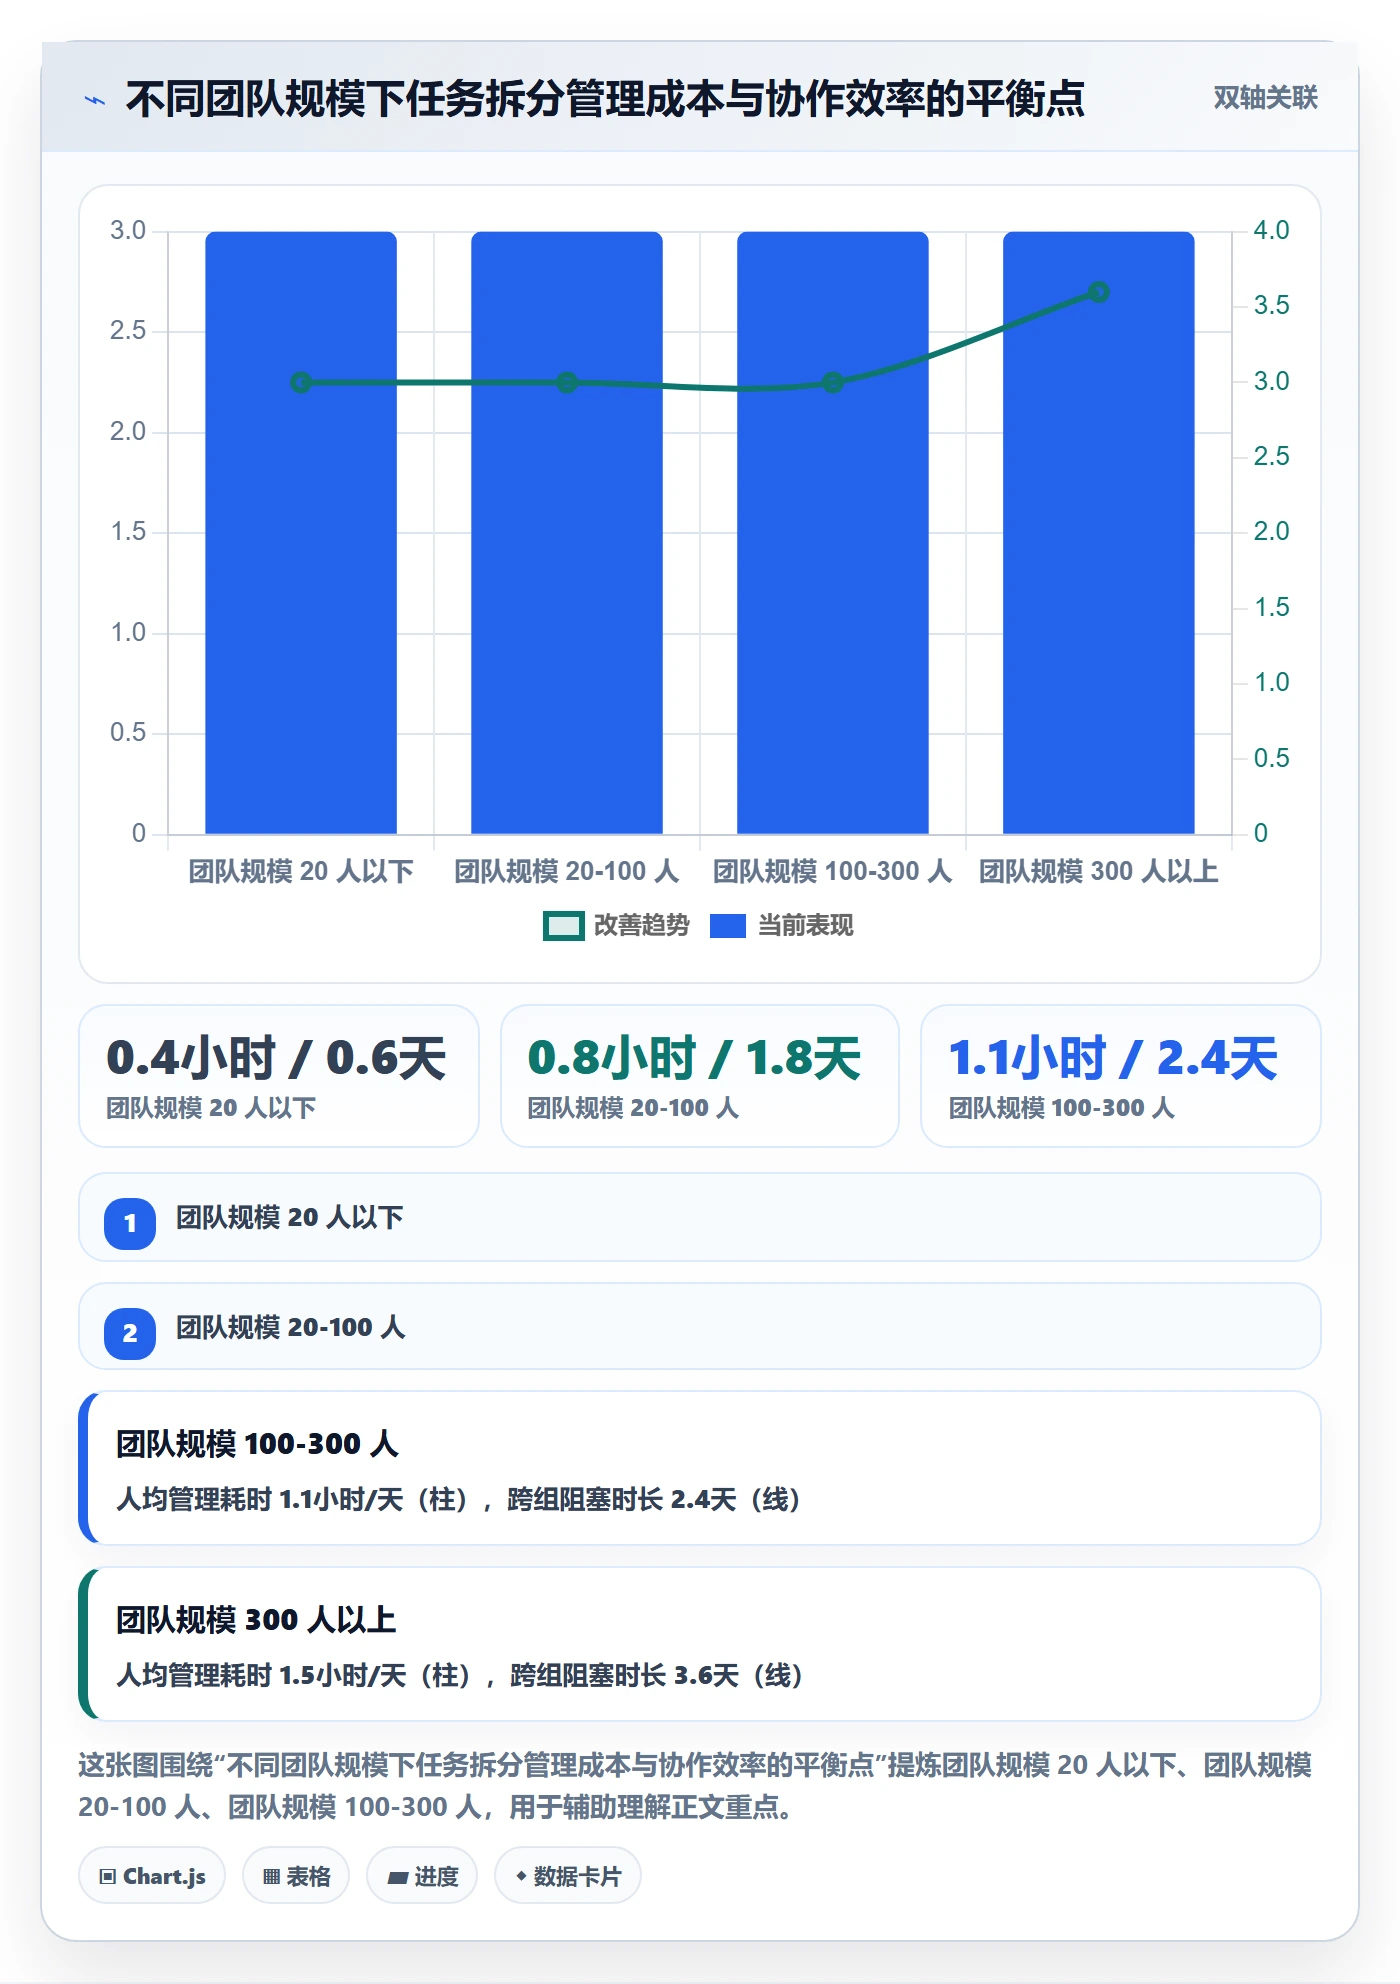Open the 0.4小时 / 0.6天 data card
This screenshot has width=1400, height=1984.
[x=279, y=1076]
